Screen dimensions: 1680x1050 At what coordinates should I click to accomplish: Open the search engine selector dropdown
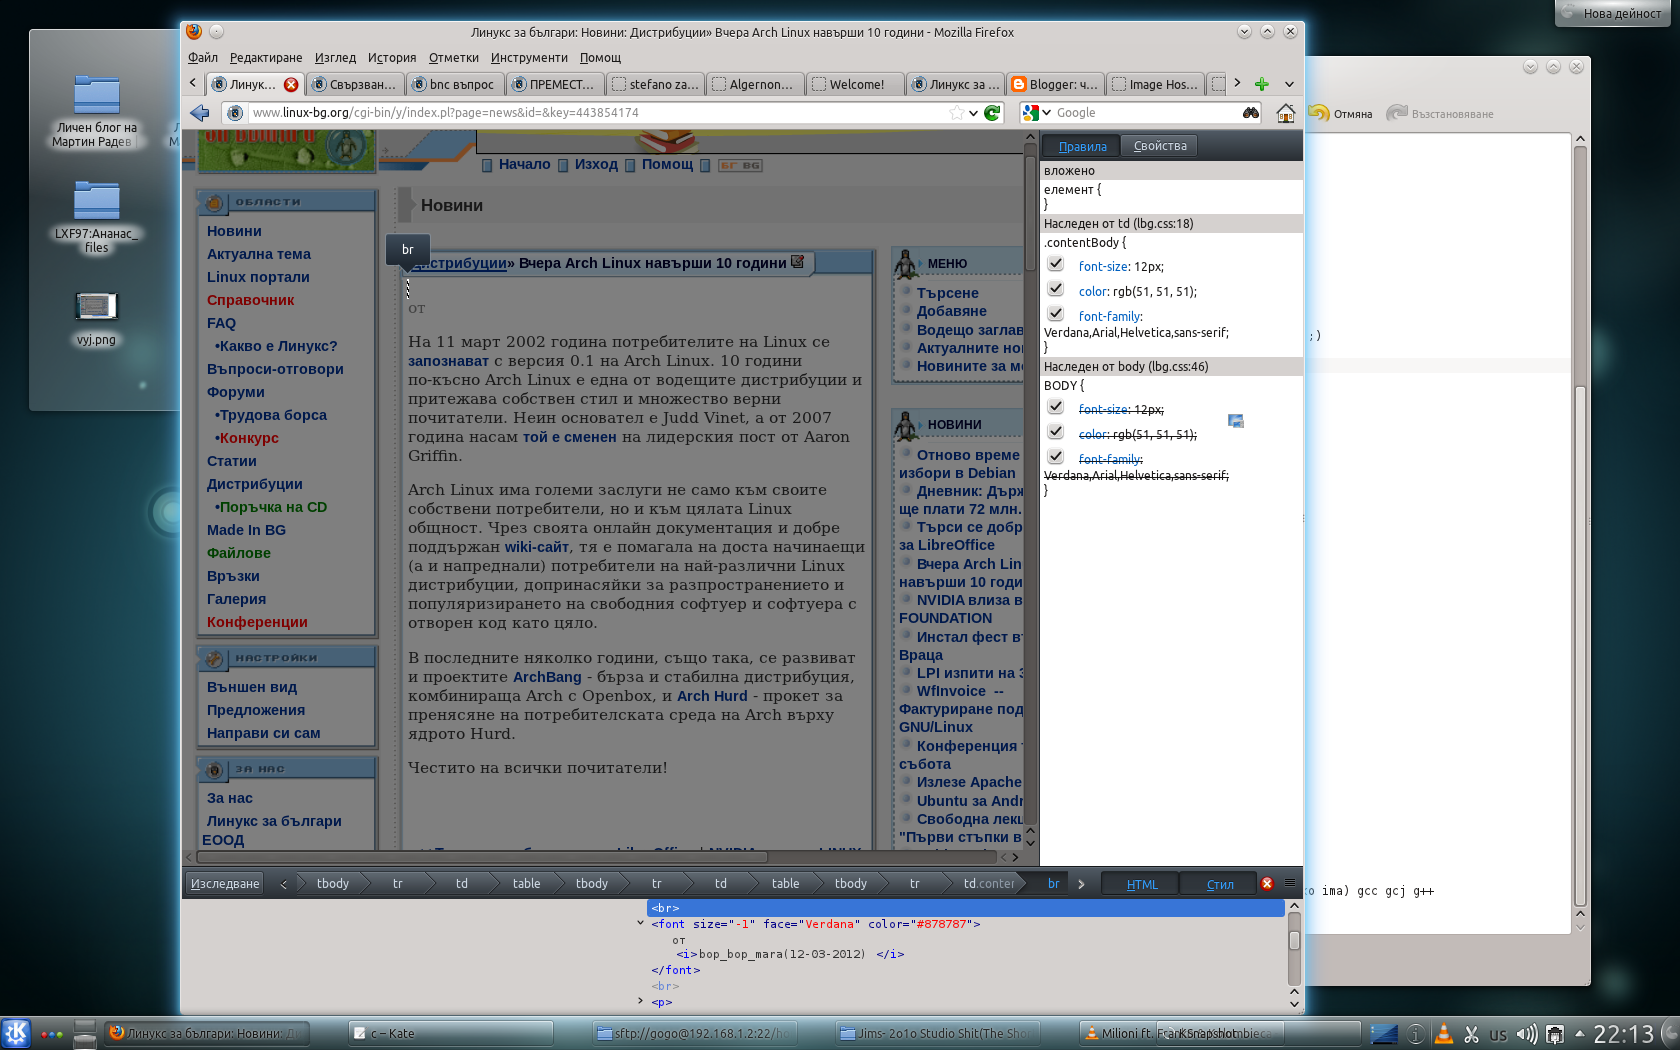1036,113
